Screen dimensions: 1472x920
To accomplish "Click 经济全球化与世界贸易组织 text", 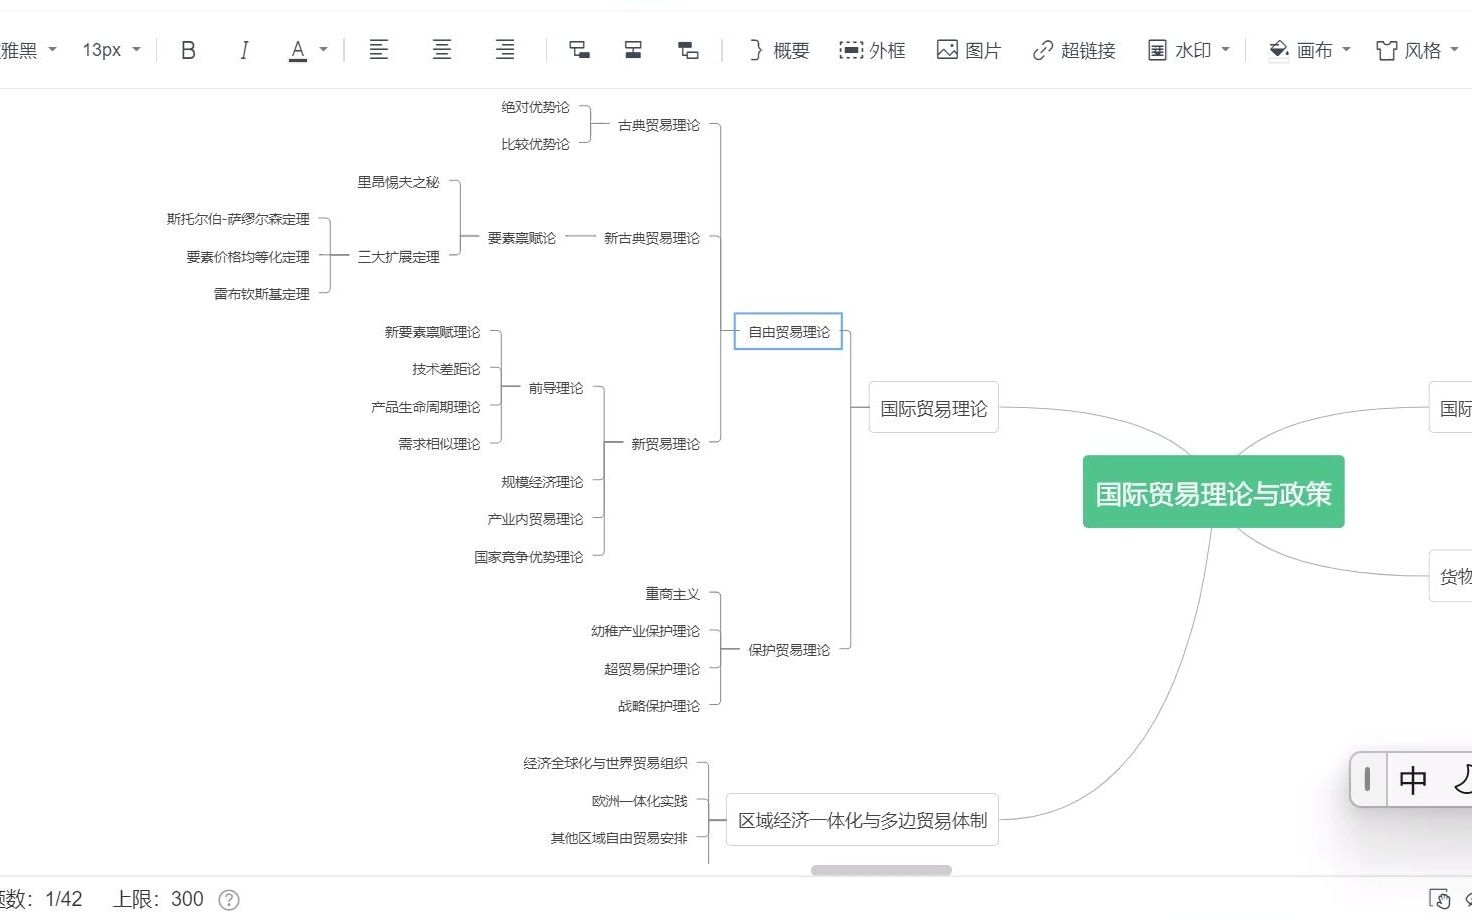I will (x=605, y=763).
